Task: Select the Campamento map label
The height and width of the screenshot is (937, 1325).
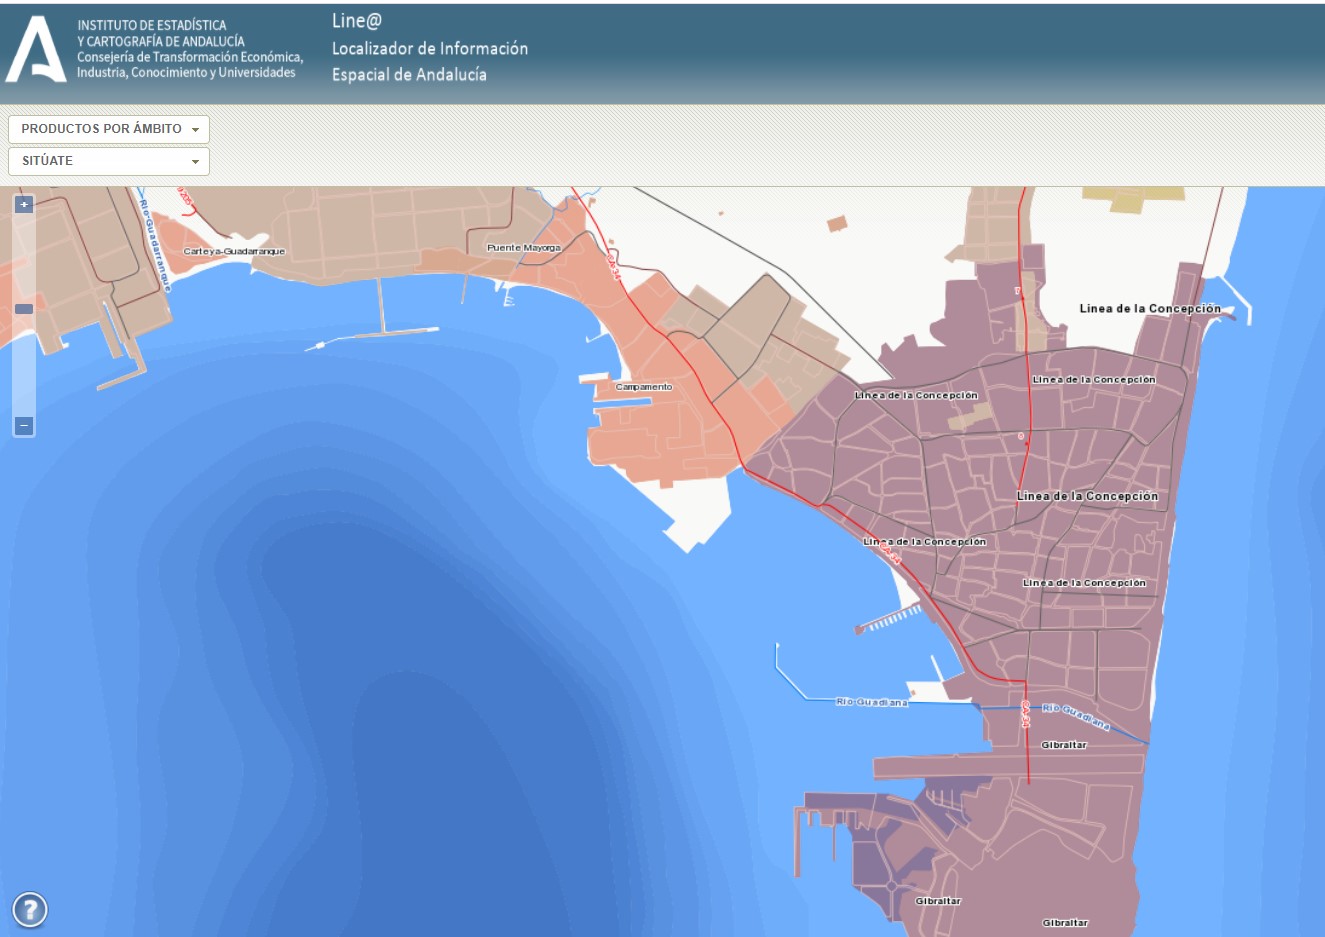Action: tap(644, 387)
